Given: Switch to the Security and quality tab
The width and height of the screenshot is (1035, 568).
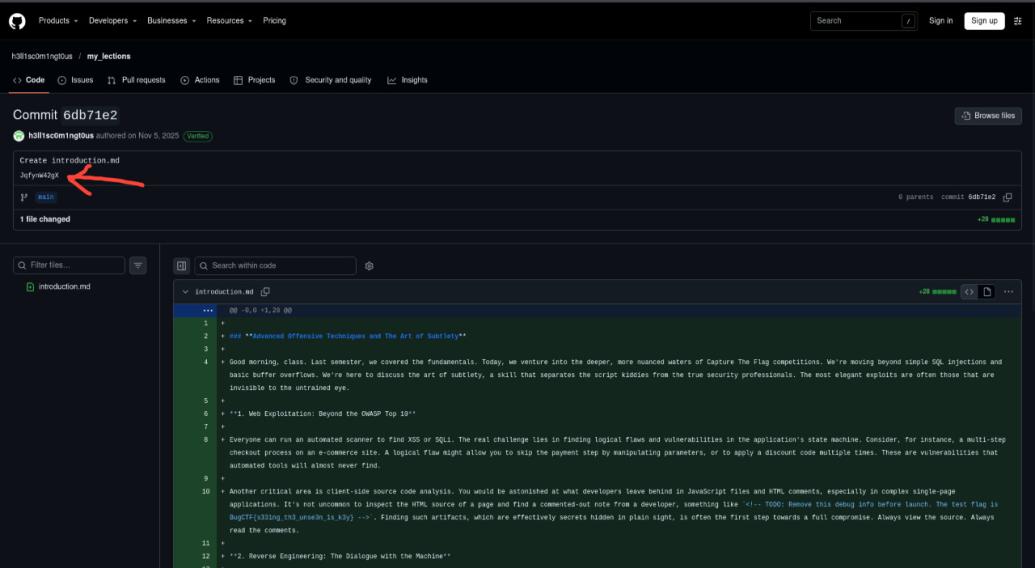Looking at the screenshot, I should [330, 80].
